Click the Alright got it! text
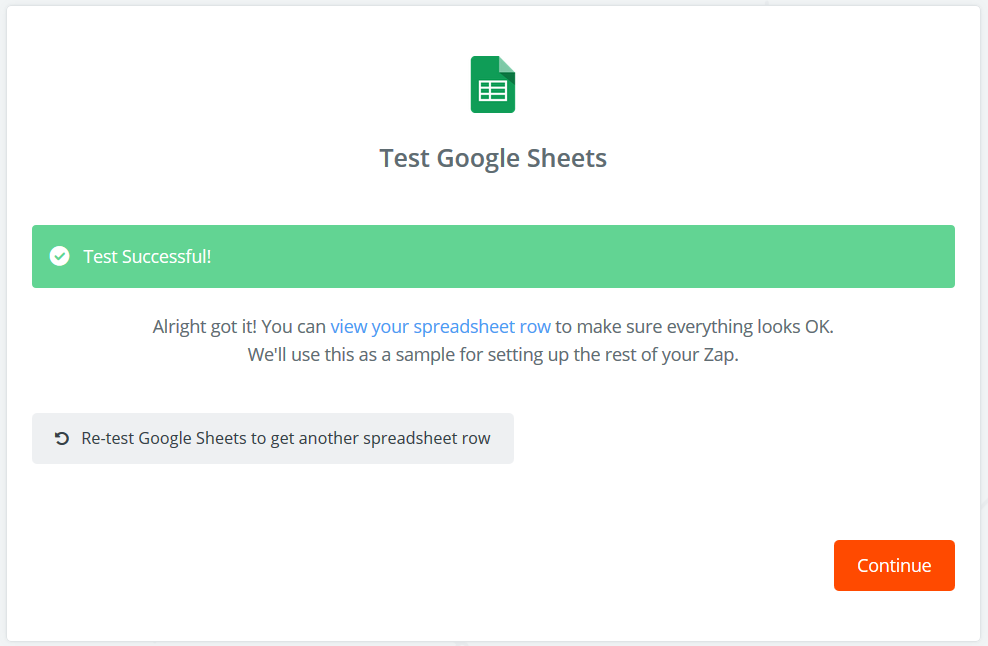 tap(204, 326)
